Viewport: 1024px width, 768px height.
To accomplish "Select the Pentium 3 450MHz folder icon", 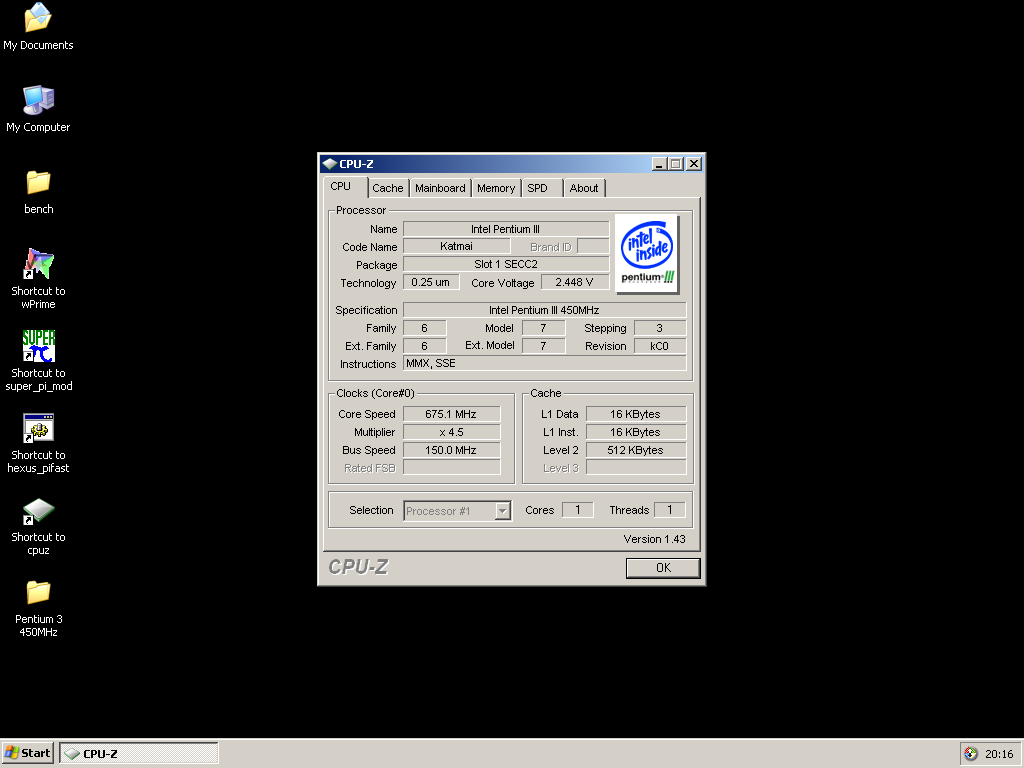I will pos(38,607).
